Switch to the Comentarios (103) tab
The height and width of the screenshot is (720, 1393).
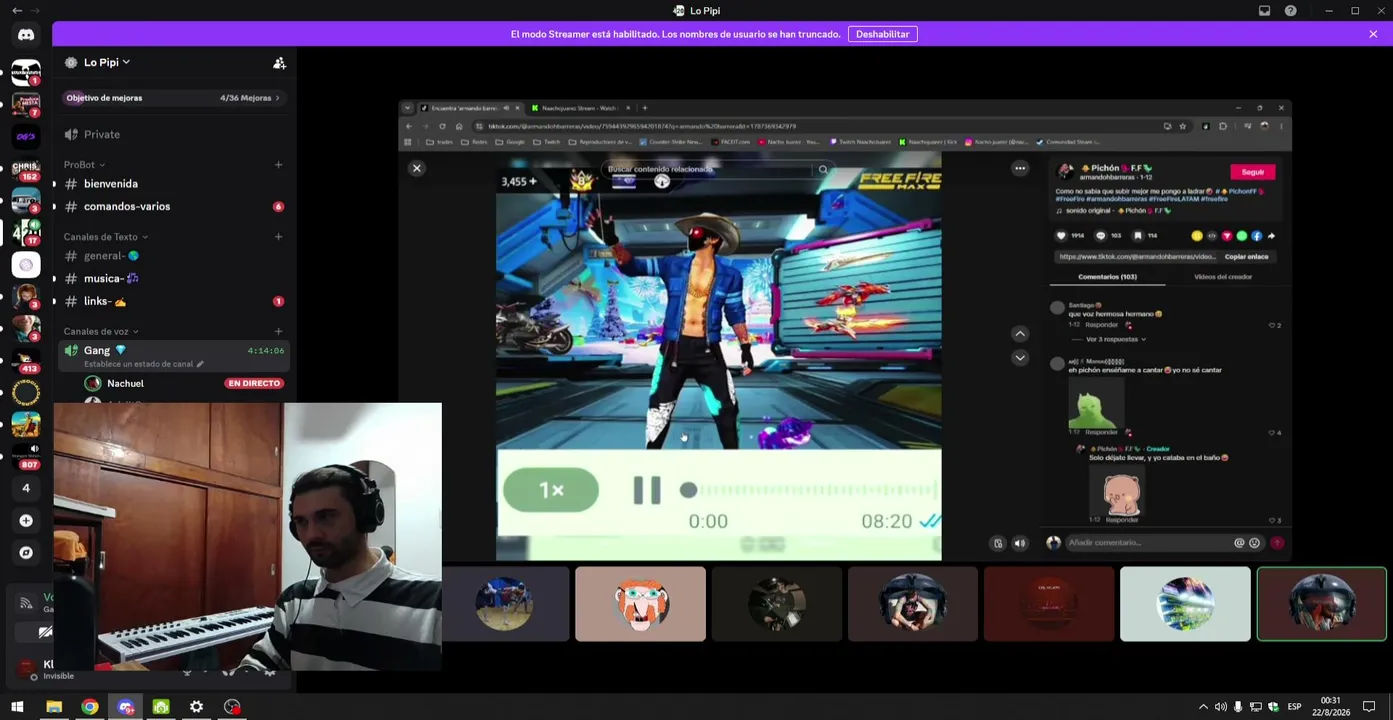coord(1107,277)
